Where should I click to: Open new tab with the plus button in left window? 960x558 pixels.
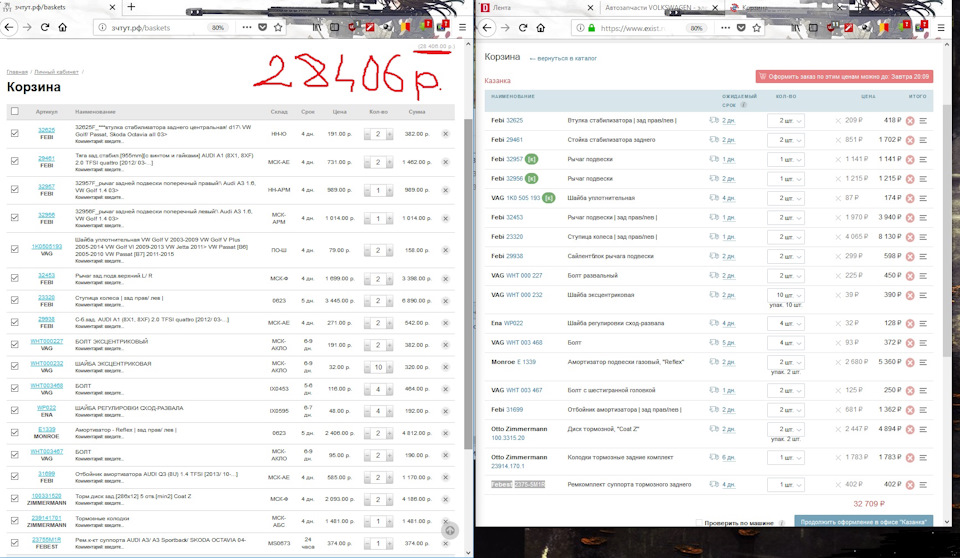131,7
